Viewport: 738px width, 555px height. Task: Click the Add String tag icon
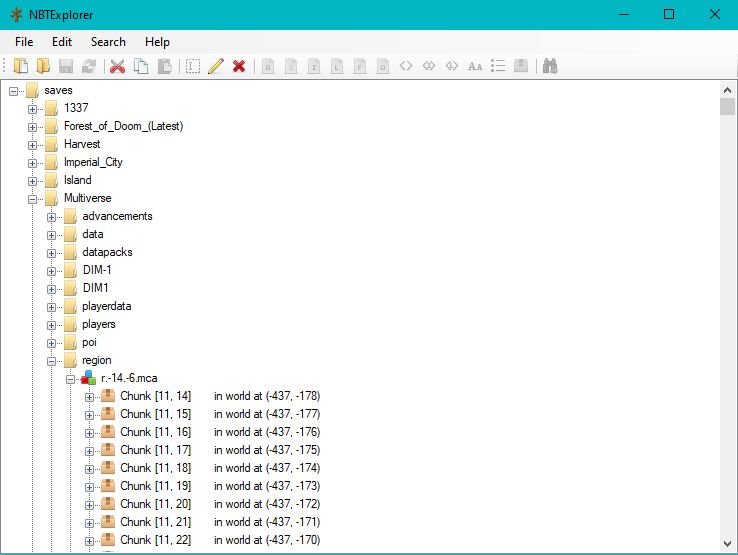(x=475, y=66)
